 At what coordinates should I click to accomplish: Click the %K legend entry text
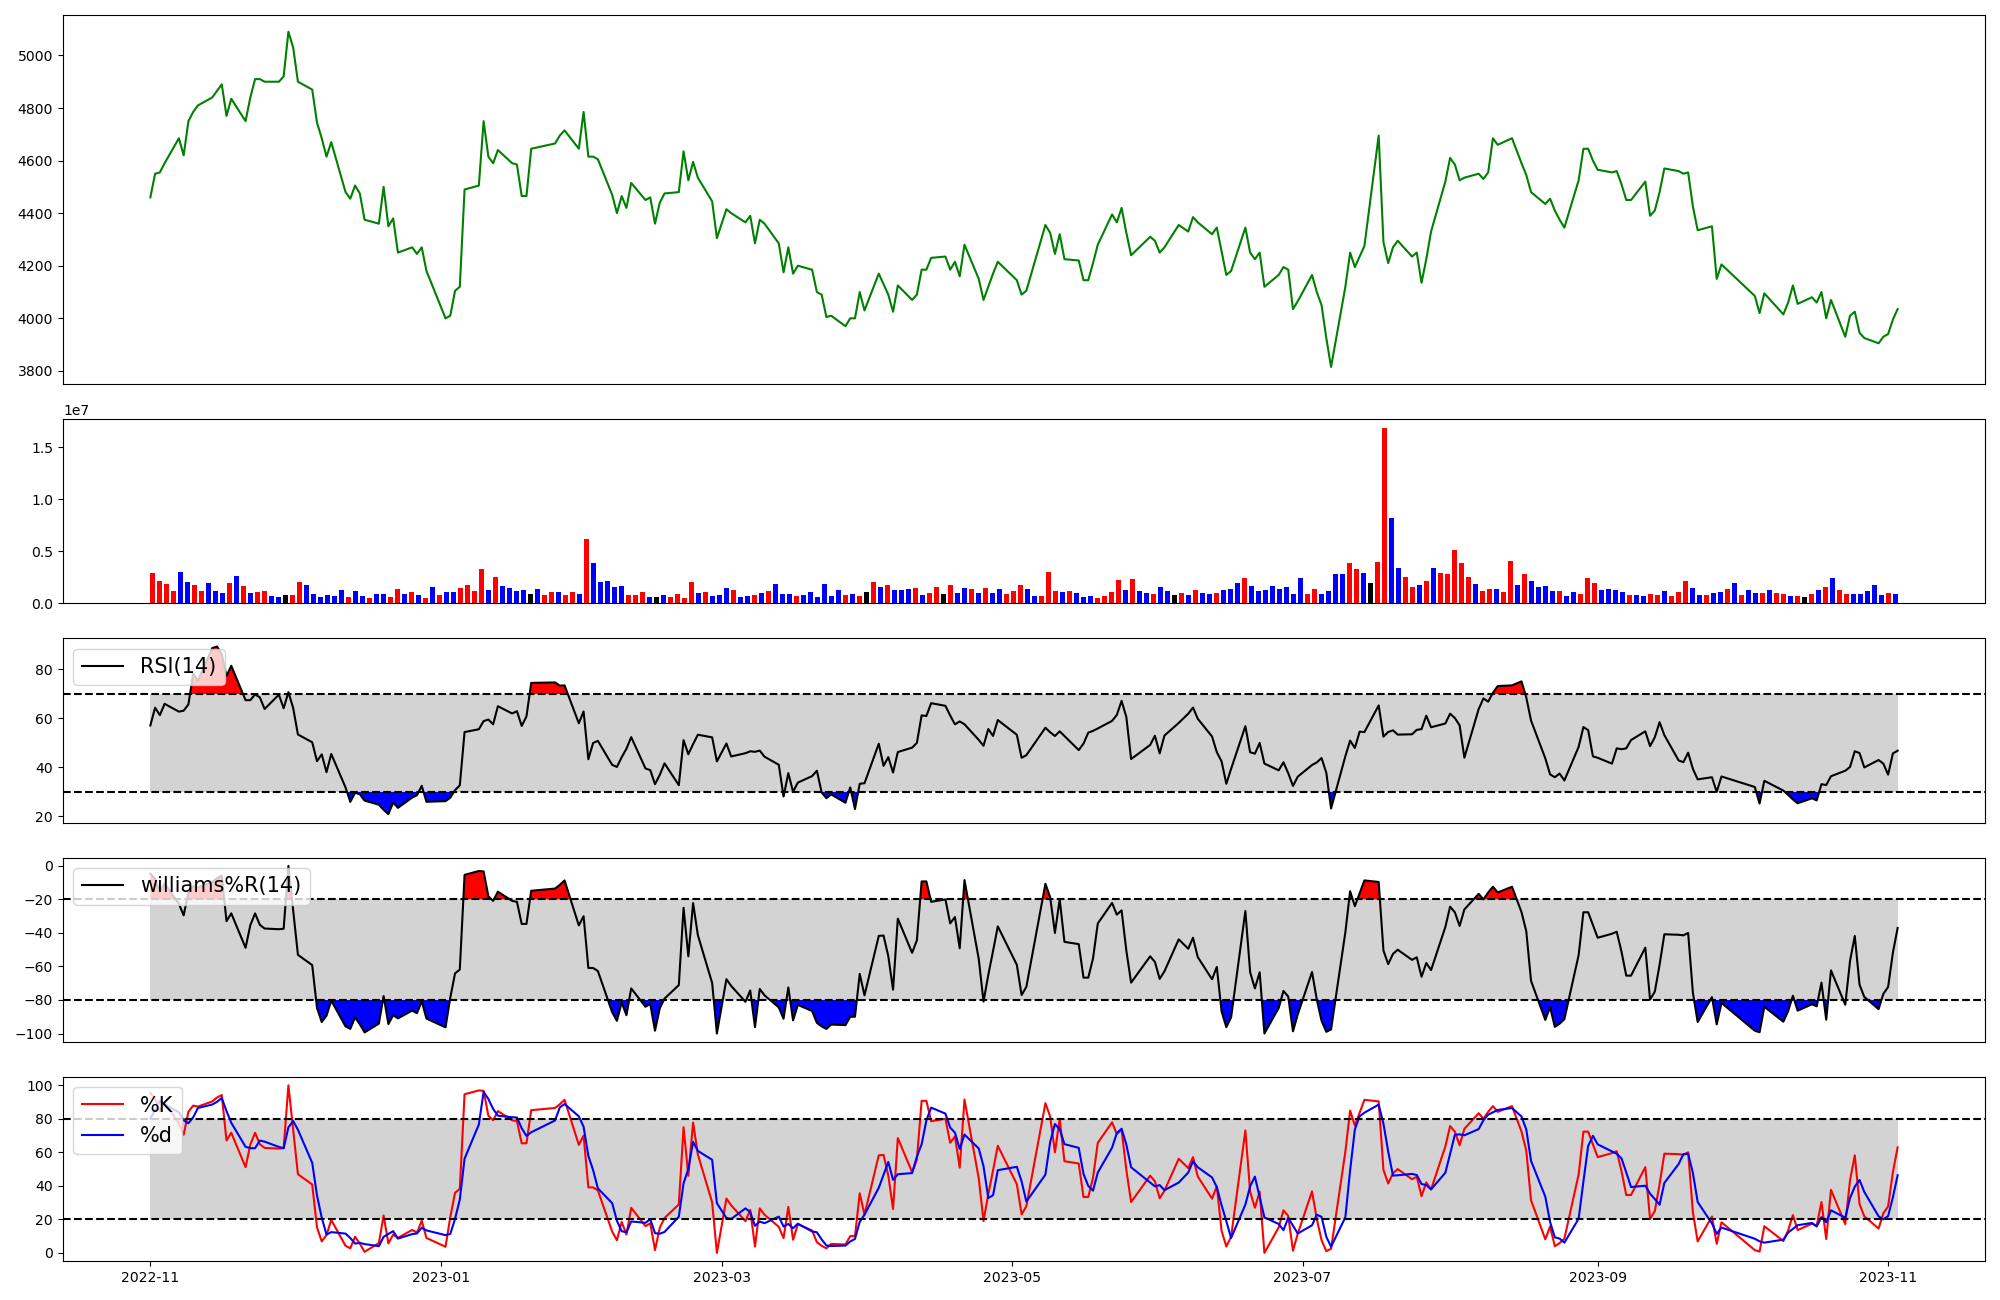click(x=156, y=1104)
